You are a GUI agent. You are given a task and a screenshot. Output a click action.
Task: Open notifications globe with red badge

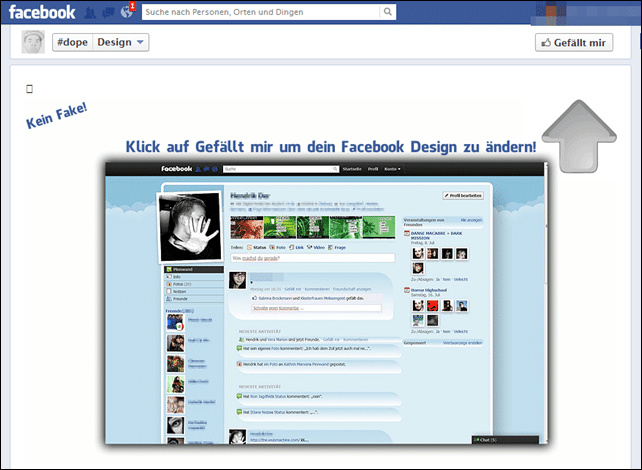(127, 11)
